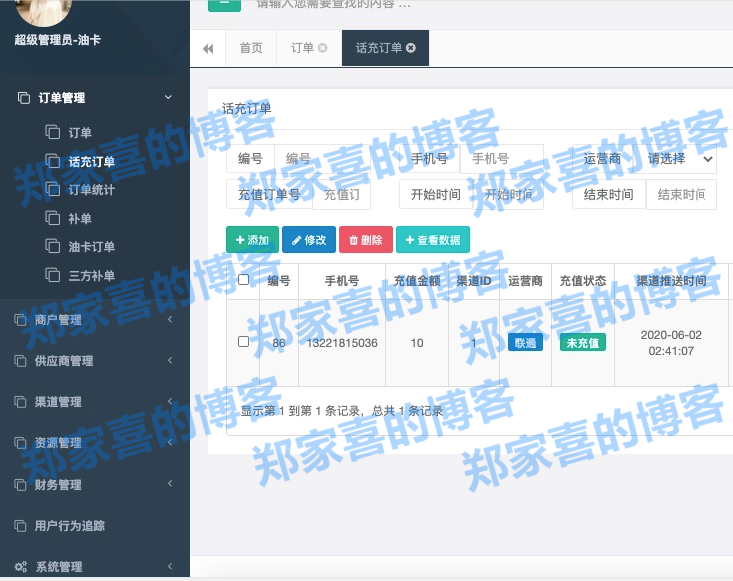
Task: Click the icon beside 订单 in sidebar
Action: pos(52,132)
